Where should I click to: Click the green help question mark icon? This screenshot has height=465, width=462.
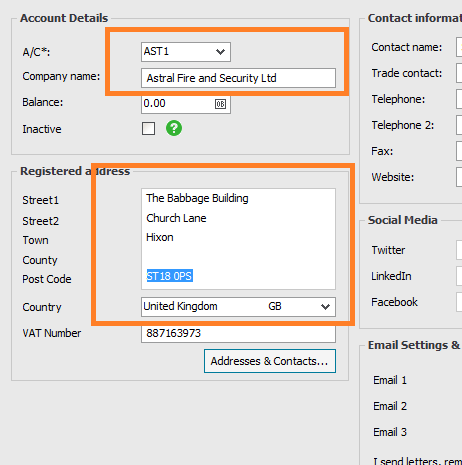point(174,128)
